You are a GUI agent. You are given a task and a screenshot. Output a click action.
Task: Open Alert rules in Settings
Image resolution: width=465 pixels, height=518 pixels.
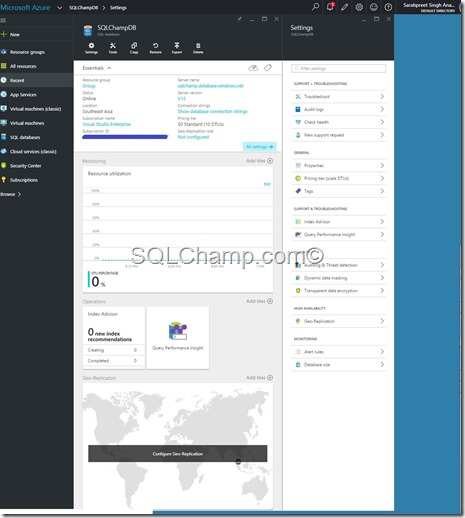tap(338, 352)
